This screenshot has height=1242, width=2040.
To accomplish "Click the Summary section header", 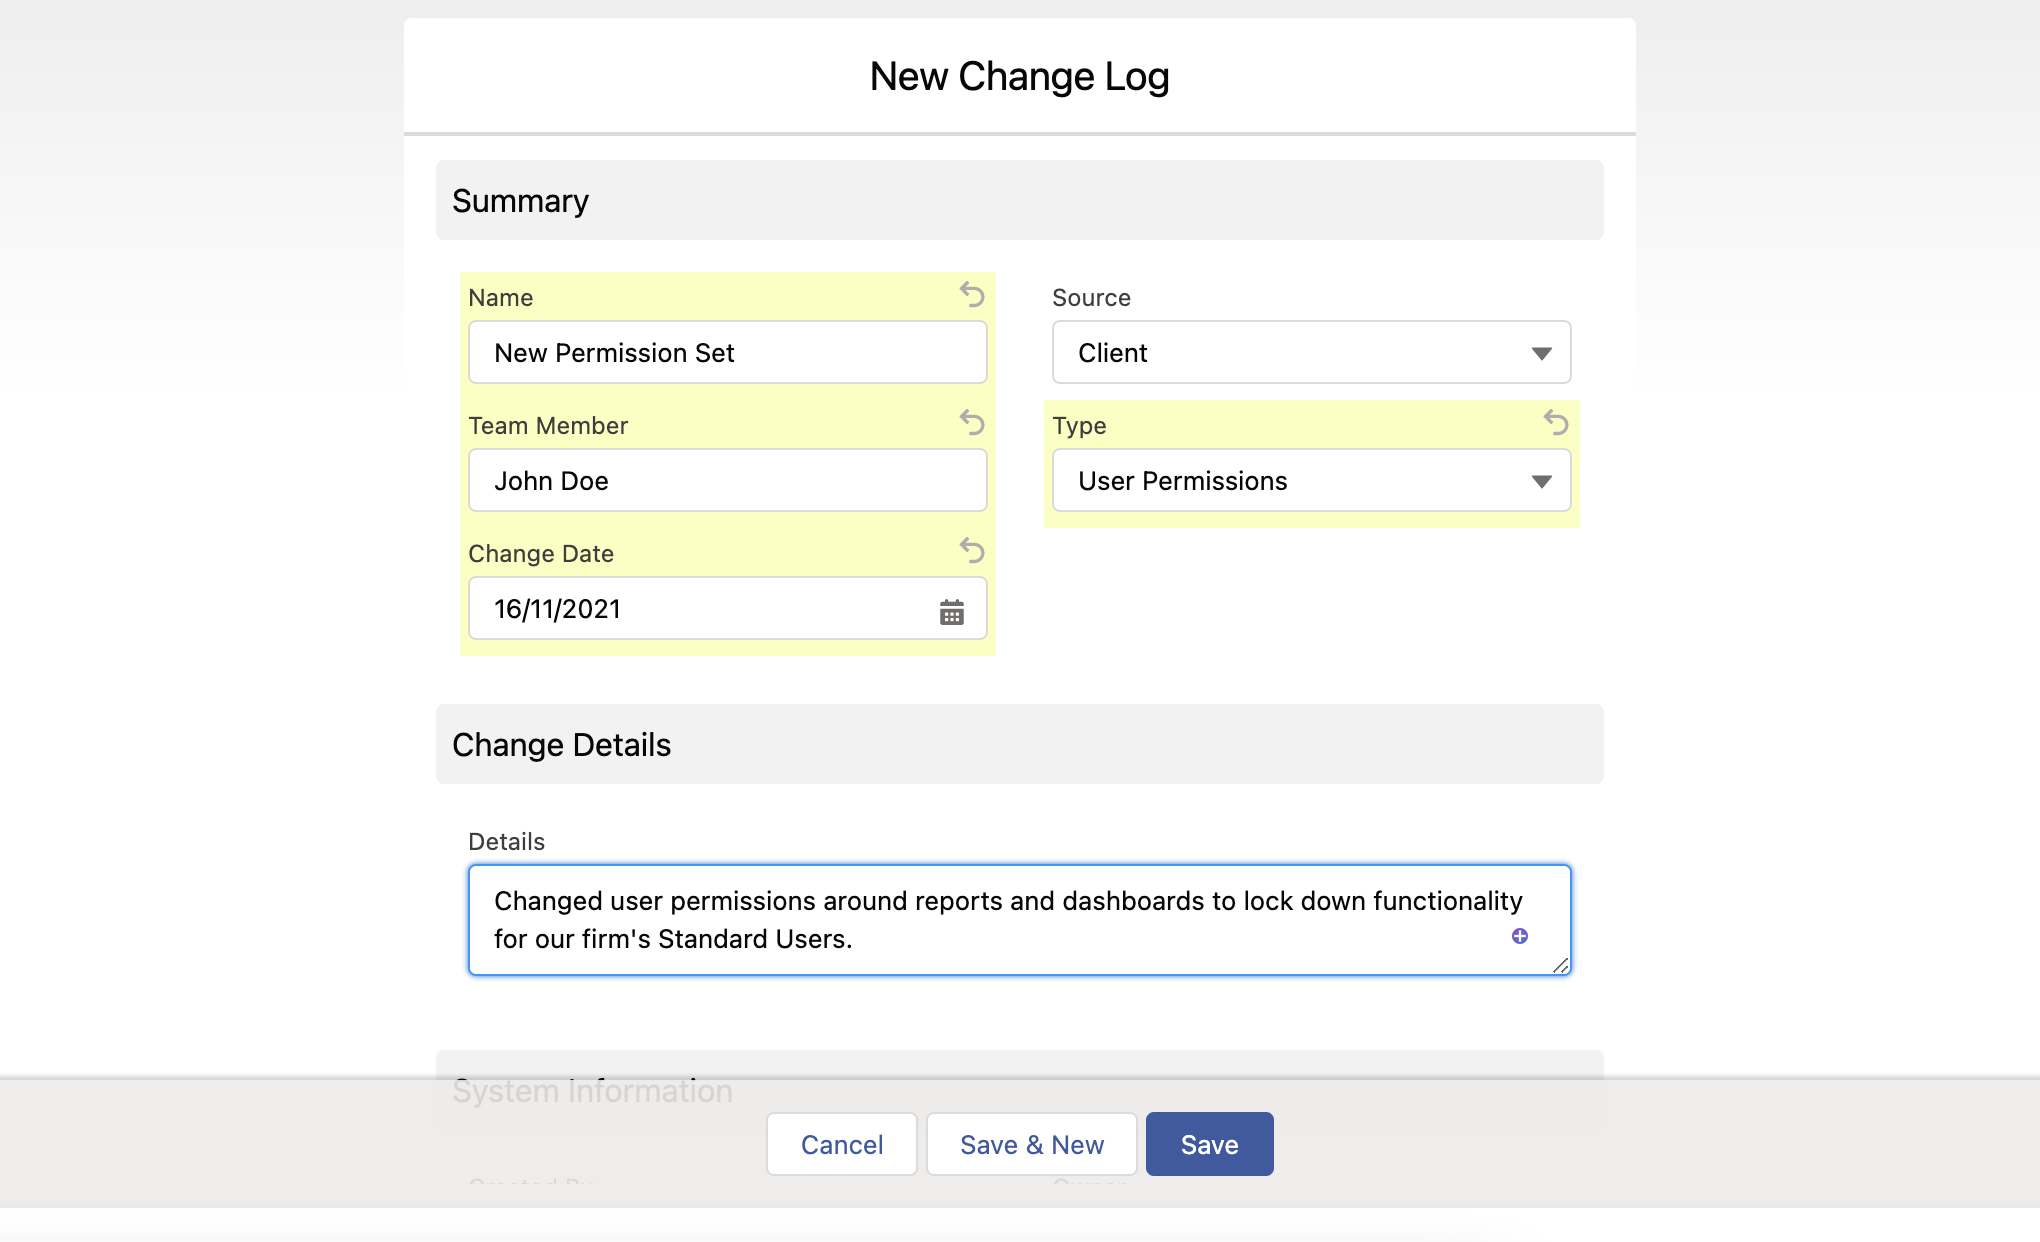I will coord(521,200).
